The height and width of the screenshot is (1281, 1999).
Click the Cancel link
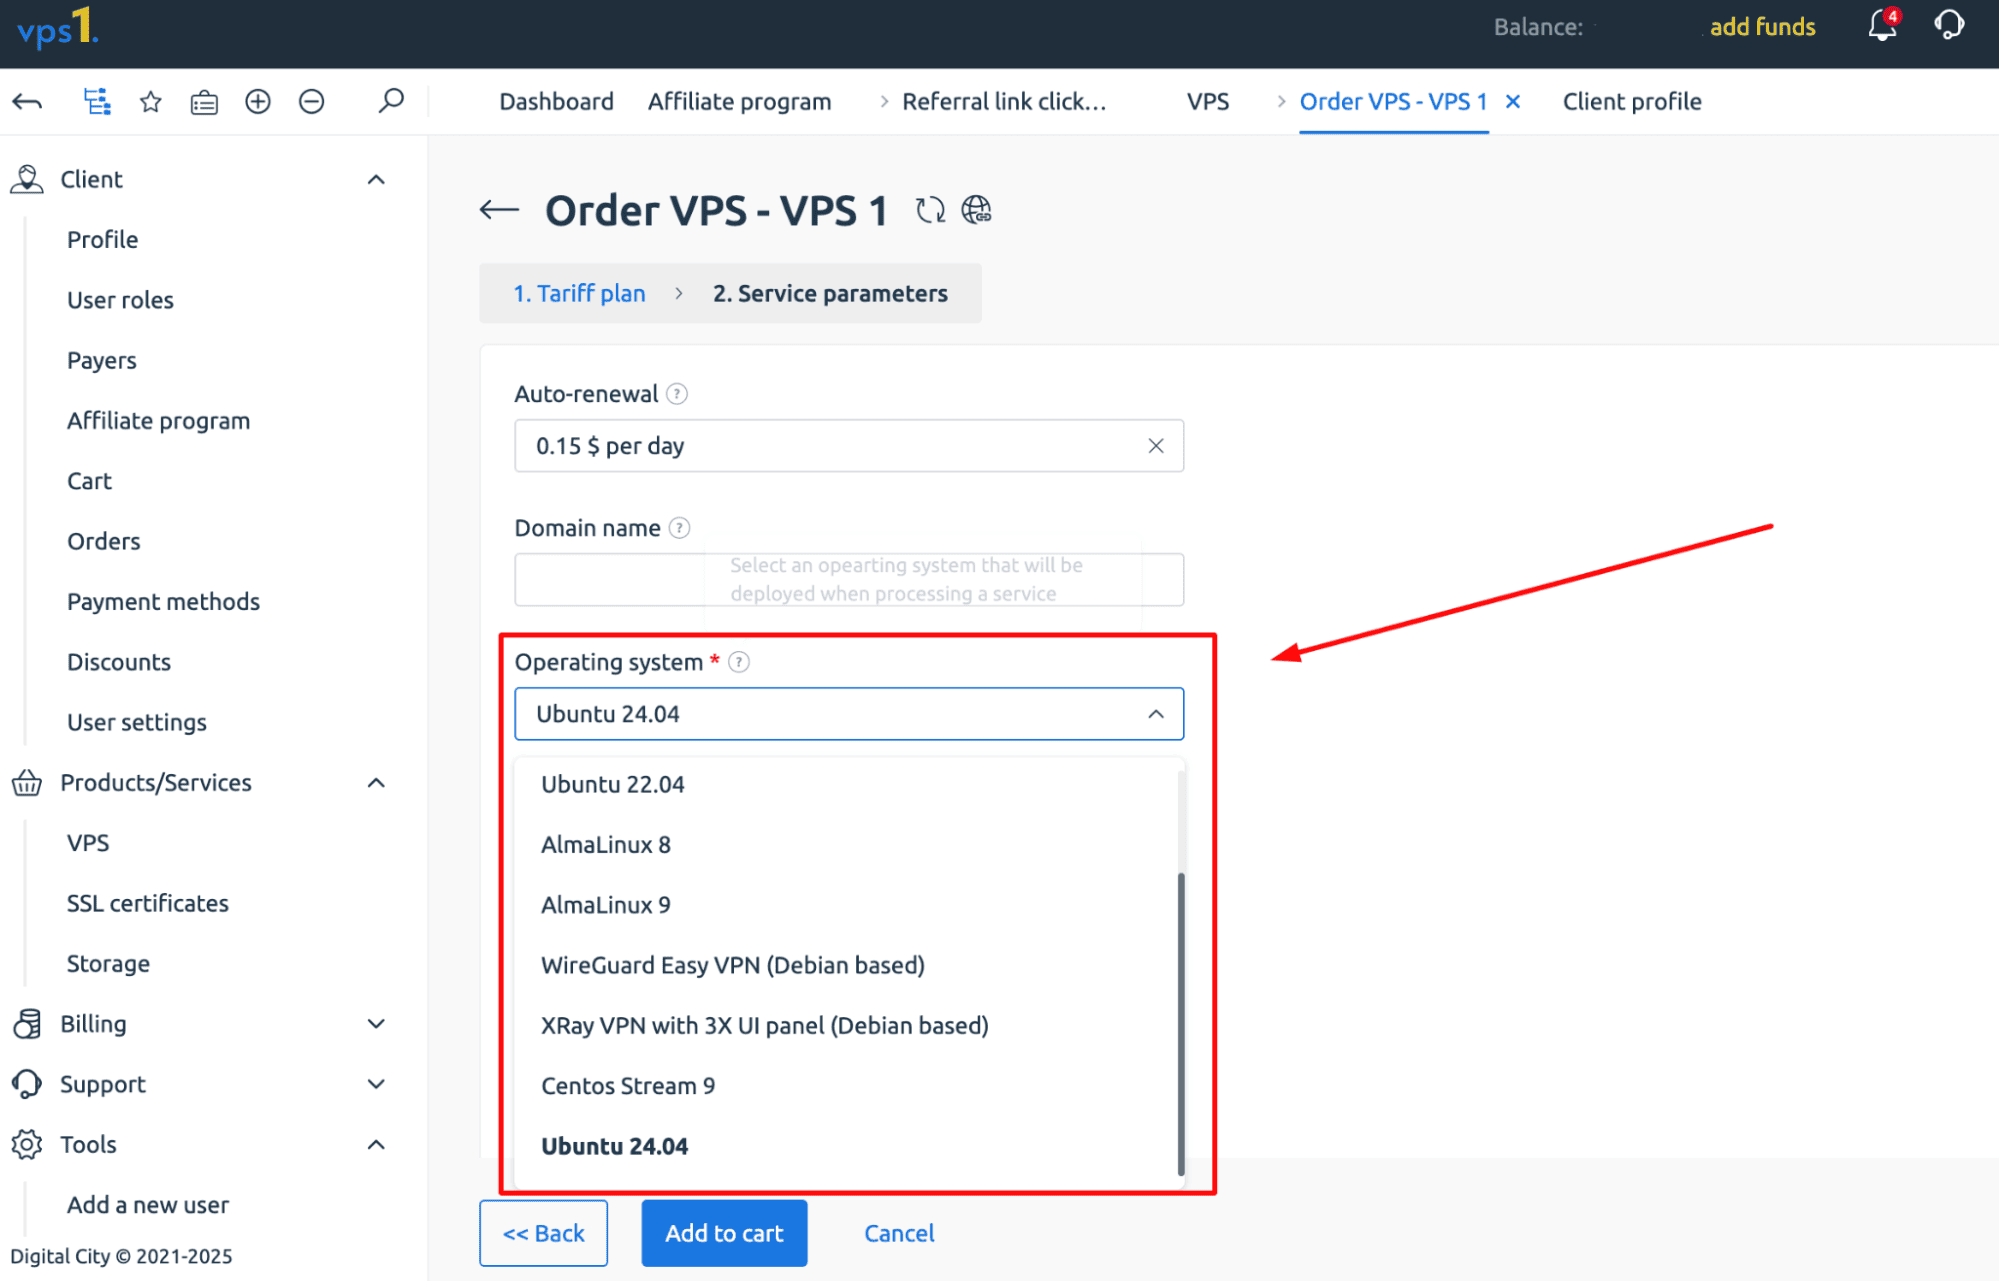pyautogui.click(x=899, y=1233)
